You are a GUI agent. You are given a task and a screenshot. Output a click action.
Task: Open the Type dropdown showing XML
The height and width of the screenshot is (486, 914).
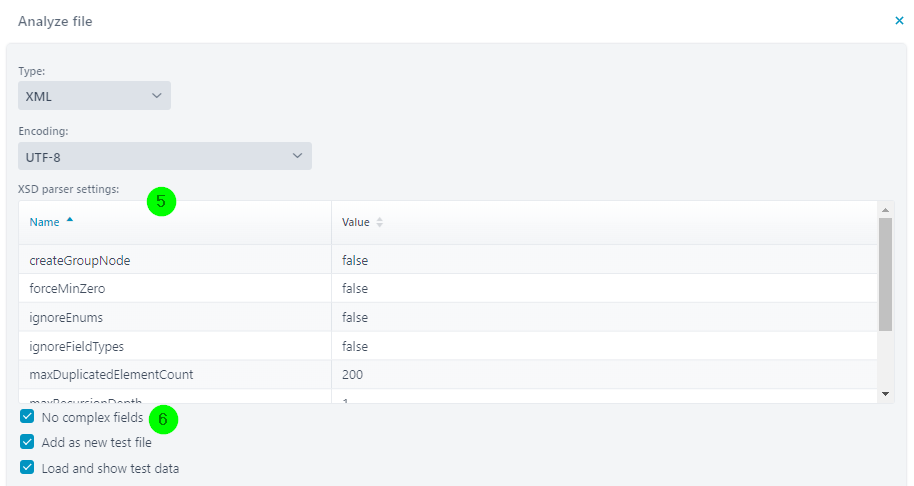[x=94, y=96]
